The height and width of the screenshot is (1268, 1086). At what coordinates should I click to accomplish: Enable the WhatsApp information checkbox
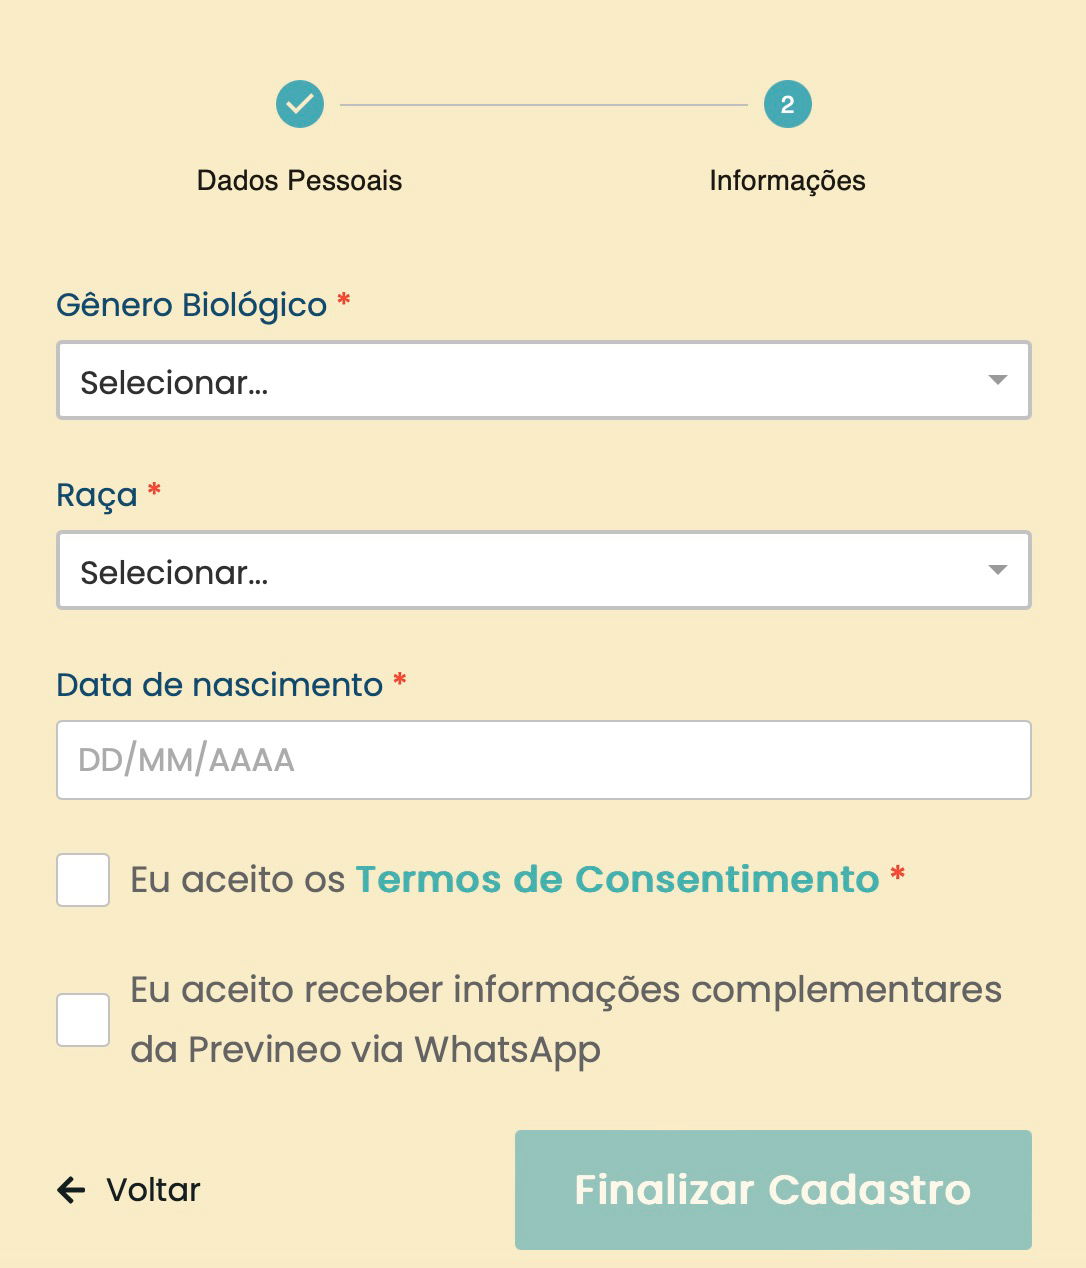tap(83, 1020)
